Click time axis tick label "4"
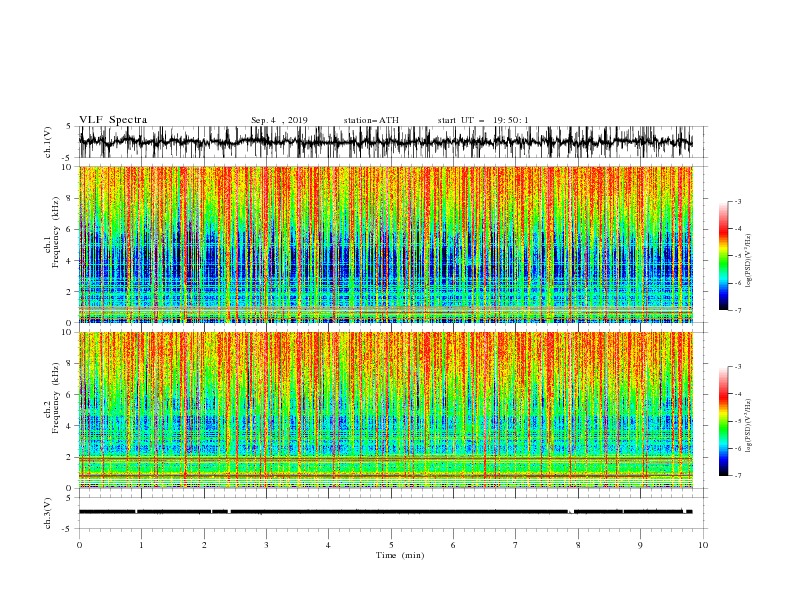 [328, 545]
